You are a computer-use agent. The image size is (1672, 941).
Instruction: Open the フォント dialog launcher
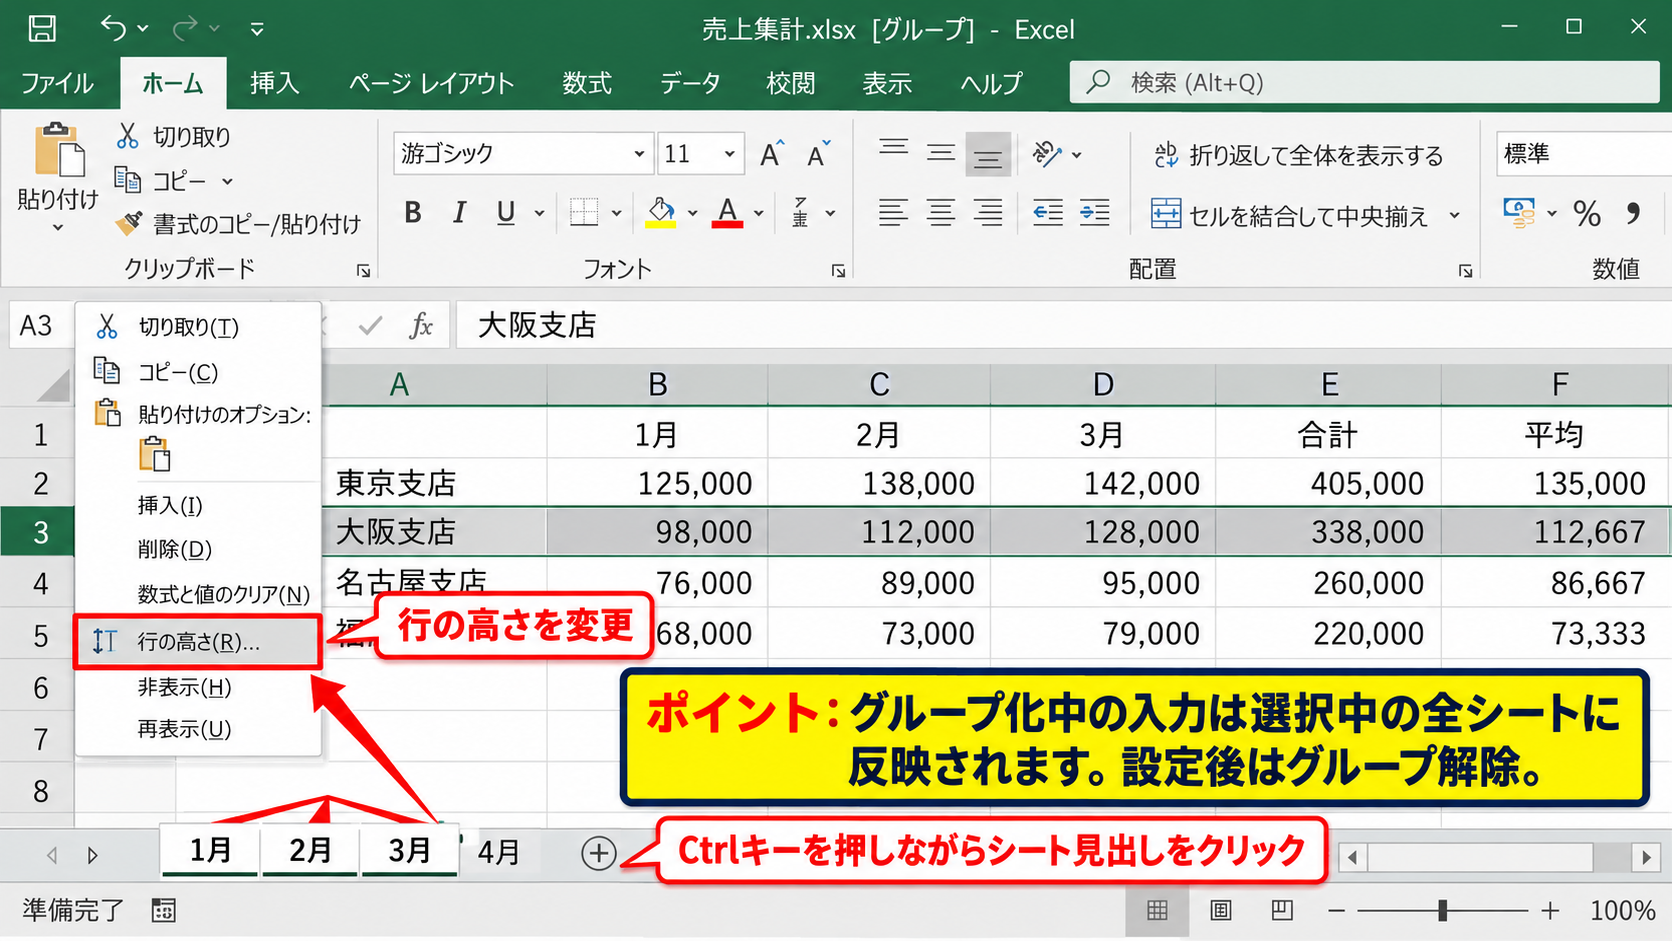point(838,271)
